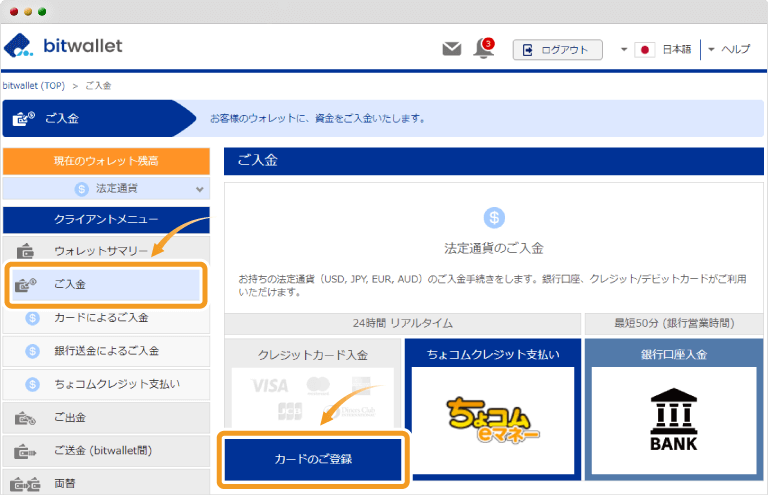Click the BANK building icon
This screenshot has height=495, width=768.
point(674,419)
